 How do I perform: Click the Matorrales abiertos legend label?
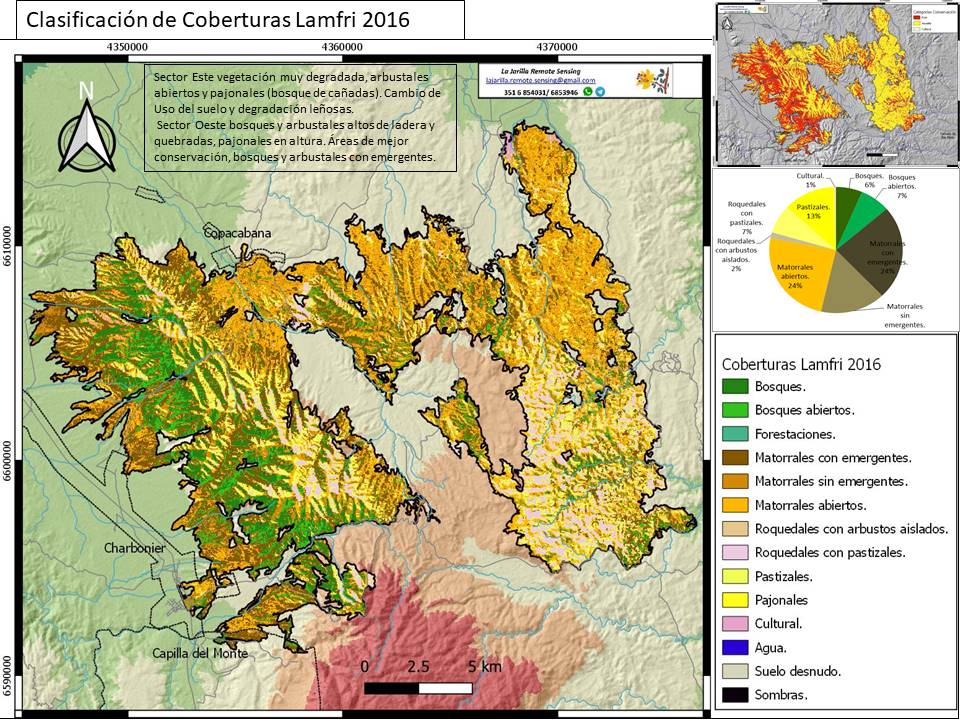coord(811,506)
